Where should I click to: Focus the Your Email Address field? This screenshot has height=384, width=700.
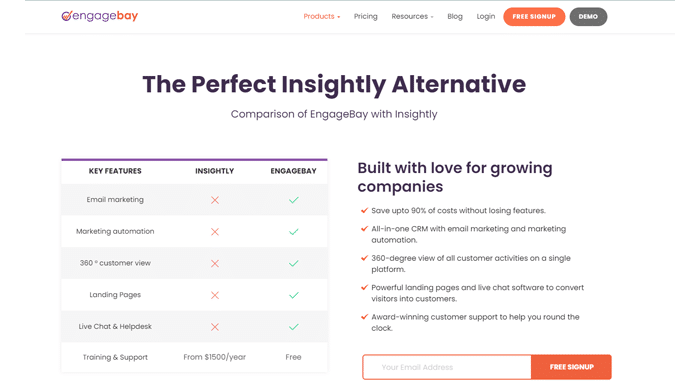(x=447, y=367)
